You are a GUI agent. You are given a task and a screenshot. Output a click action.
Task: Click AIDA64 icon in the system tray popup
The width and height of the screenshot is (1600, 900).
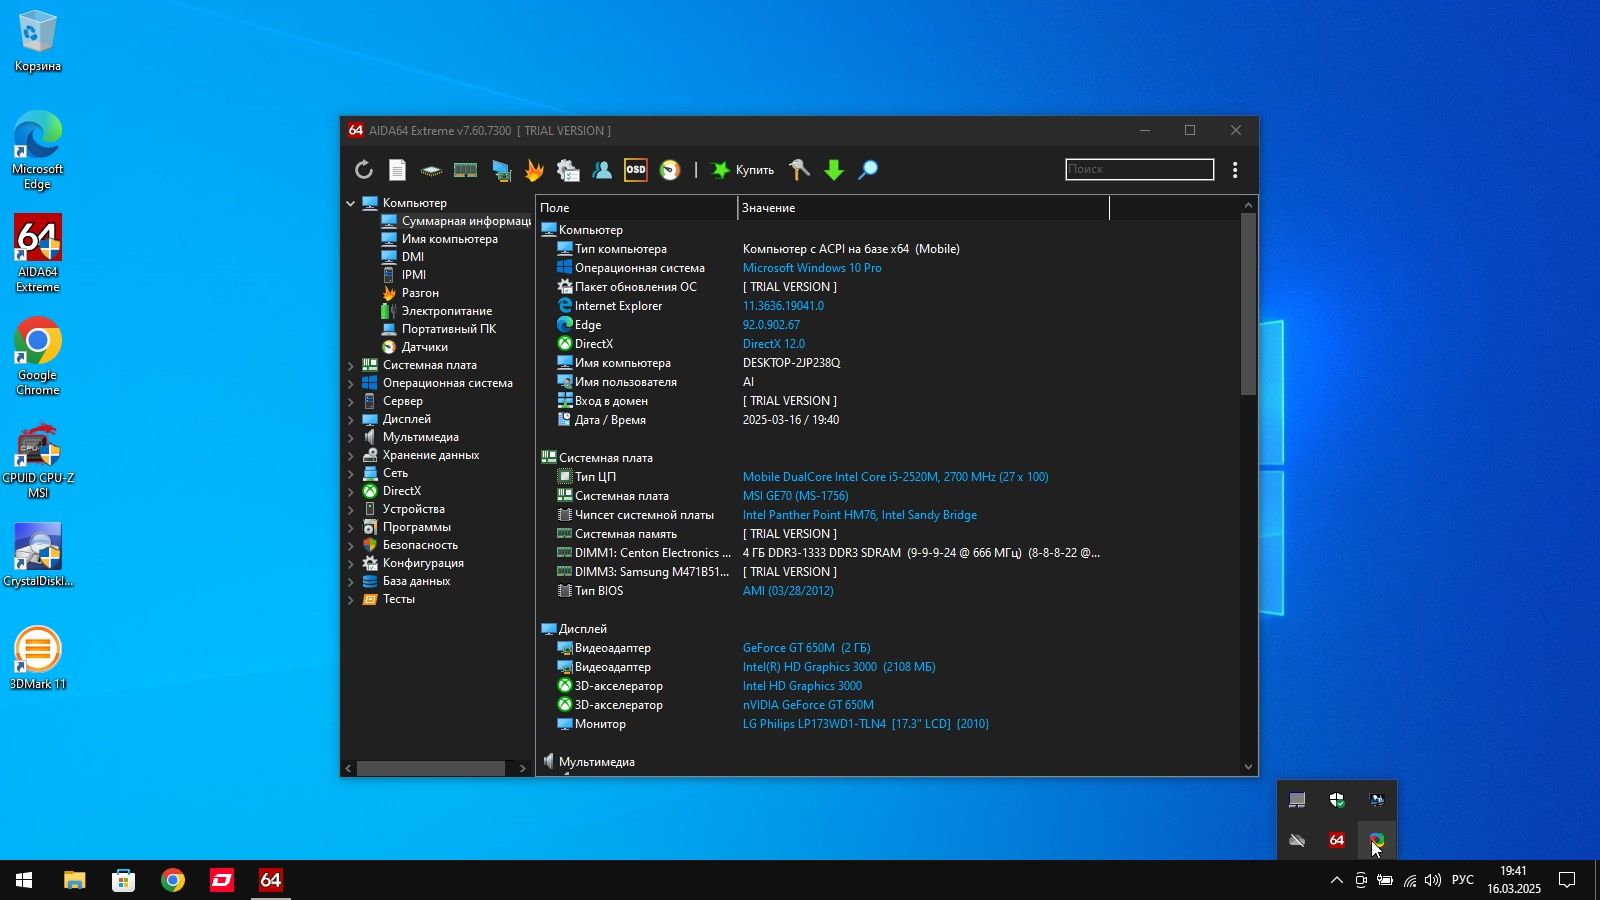pyautogui.click(x=1337, y=840)
